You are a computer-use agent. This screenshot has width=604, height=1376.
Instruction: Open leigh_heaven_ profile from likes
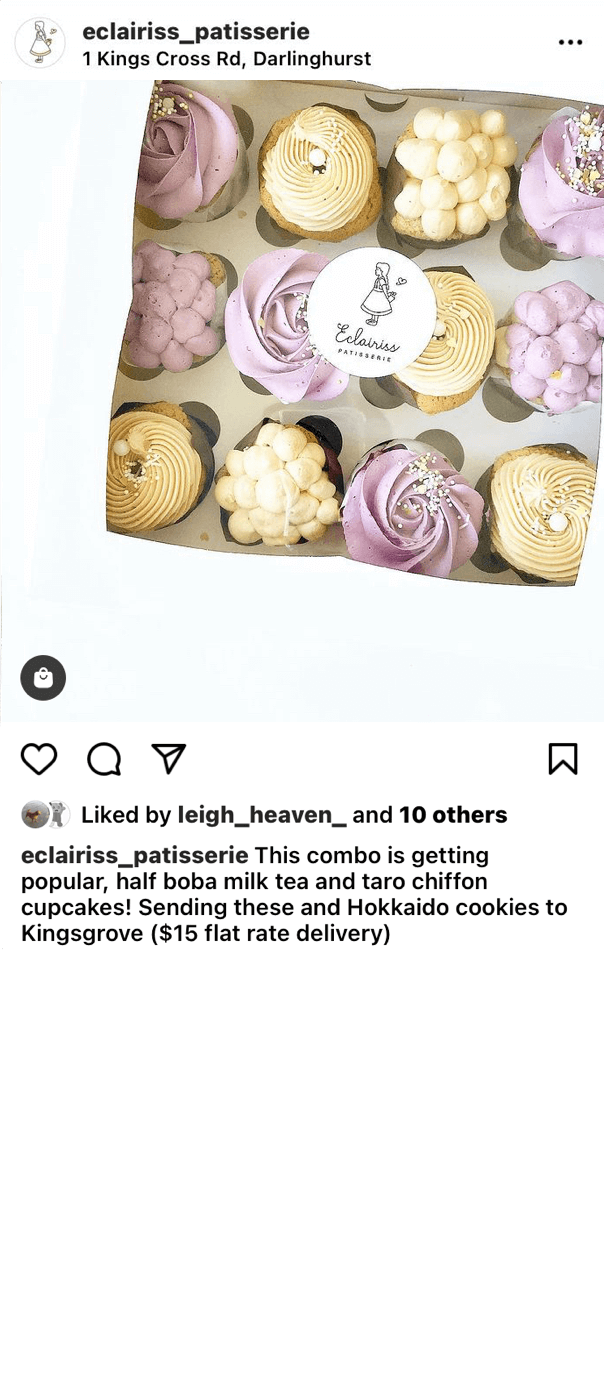[x=262, y=815]
